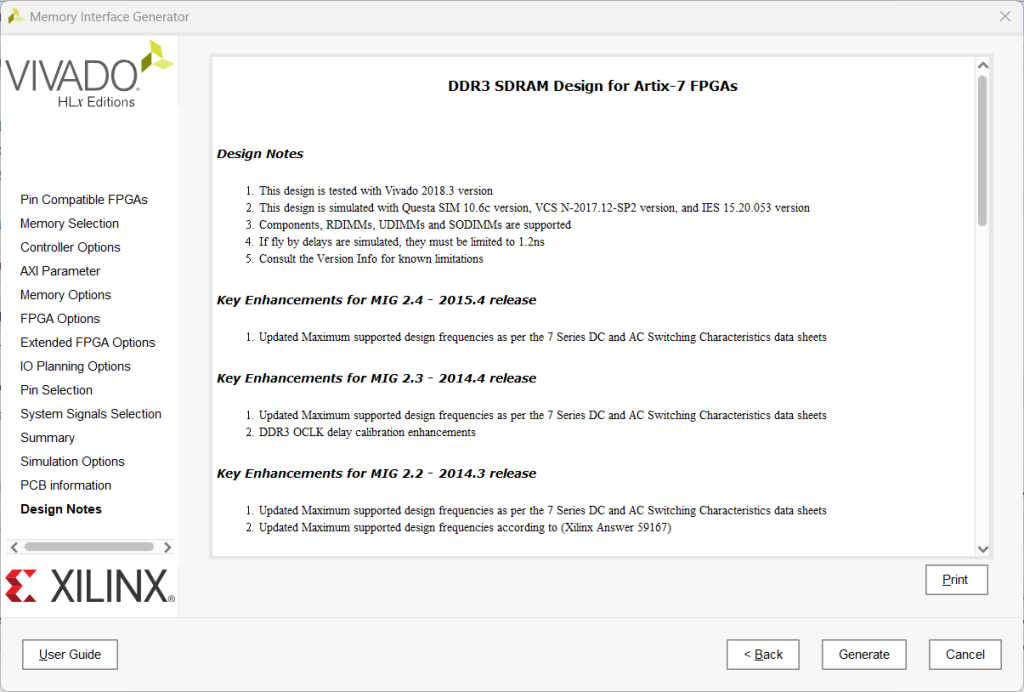Go back with the Back button
Viewport: 1024px width, 692px height.
[763, 655]
